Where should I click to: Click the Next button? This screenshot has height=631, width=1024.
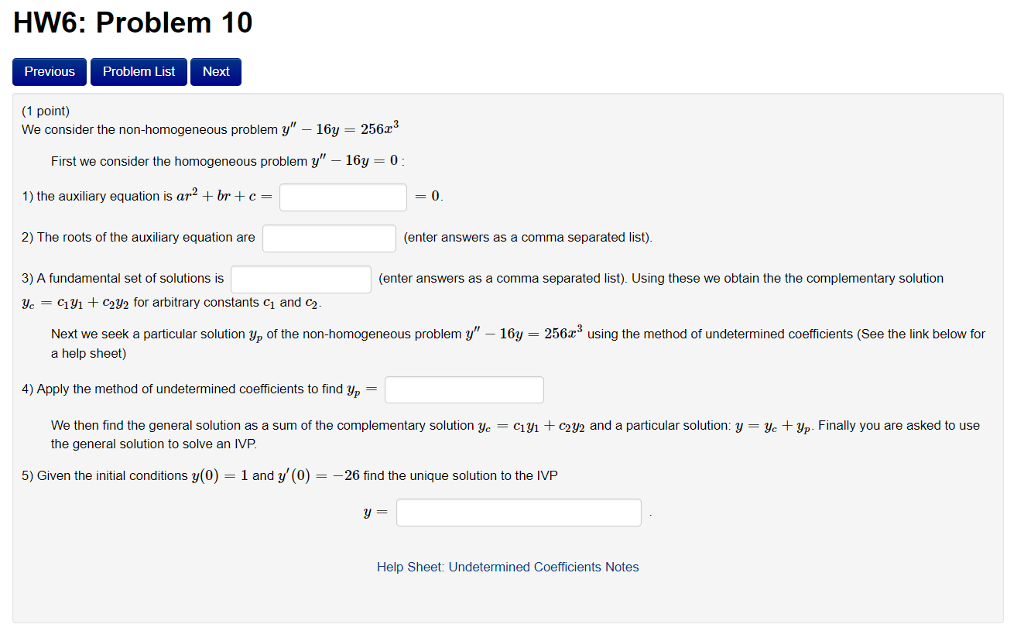215,71
